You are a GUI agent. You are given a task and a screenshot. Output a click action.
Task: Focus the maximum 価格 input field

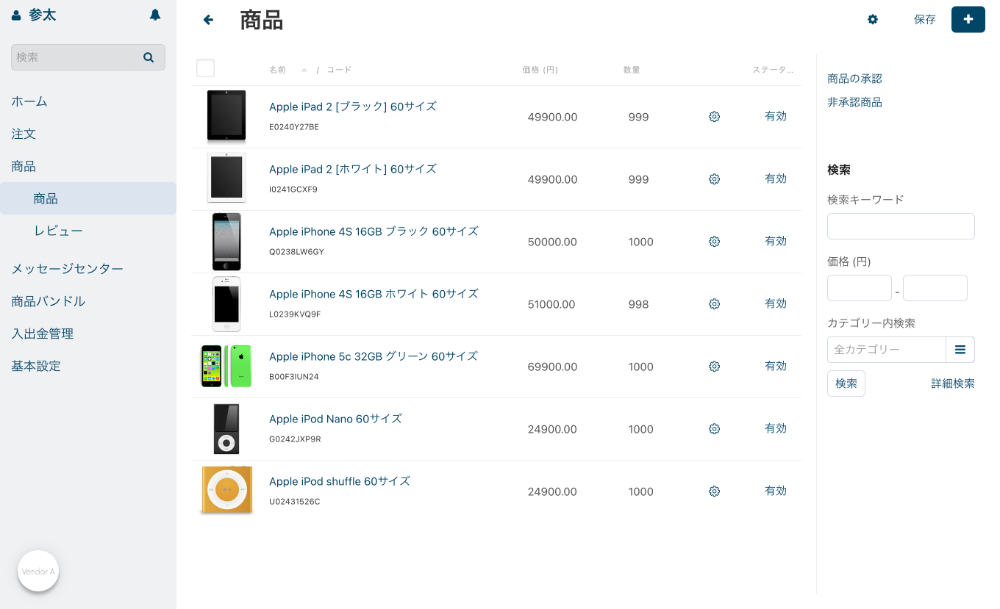click(x=935, y=288)
